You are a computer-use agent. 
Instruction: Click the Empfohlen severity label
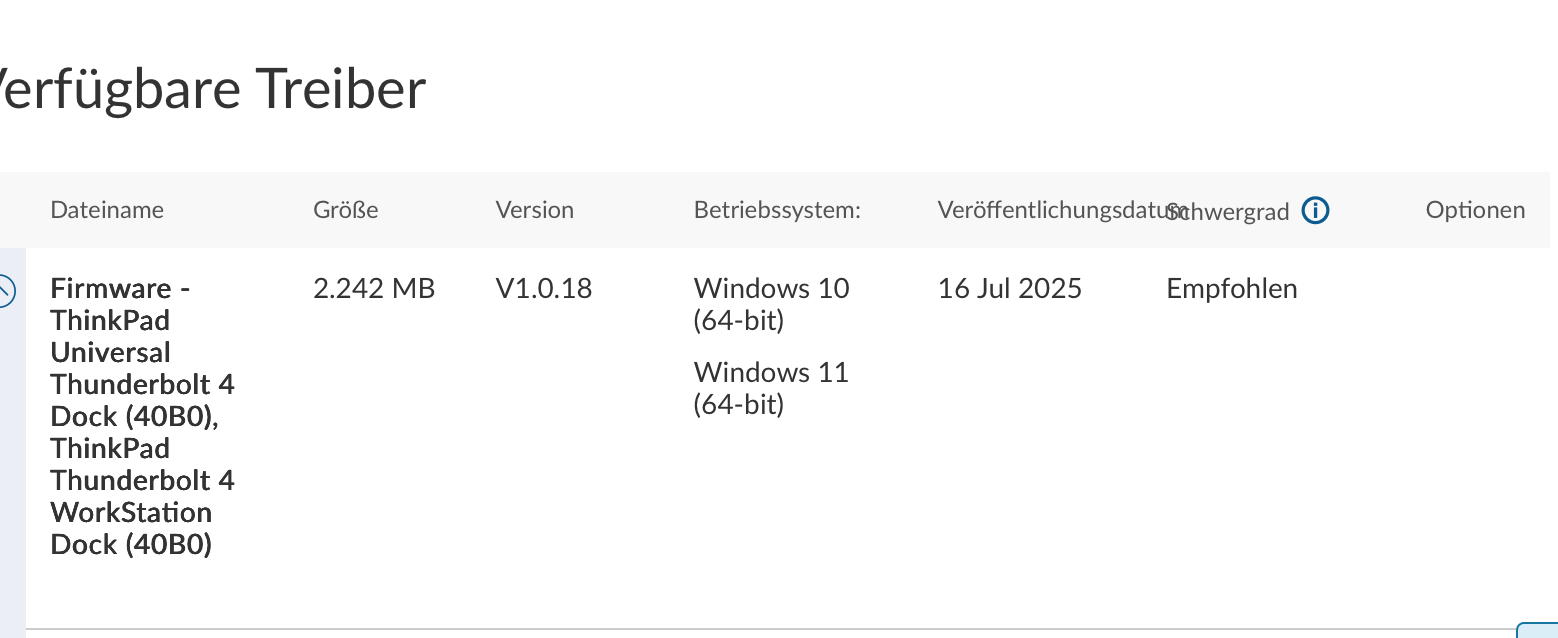tap(1232, 289)
